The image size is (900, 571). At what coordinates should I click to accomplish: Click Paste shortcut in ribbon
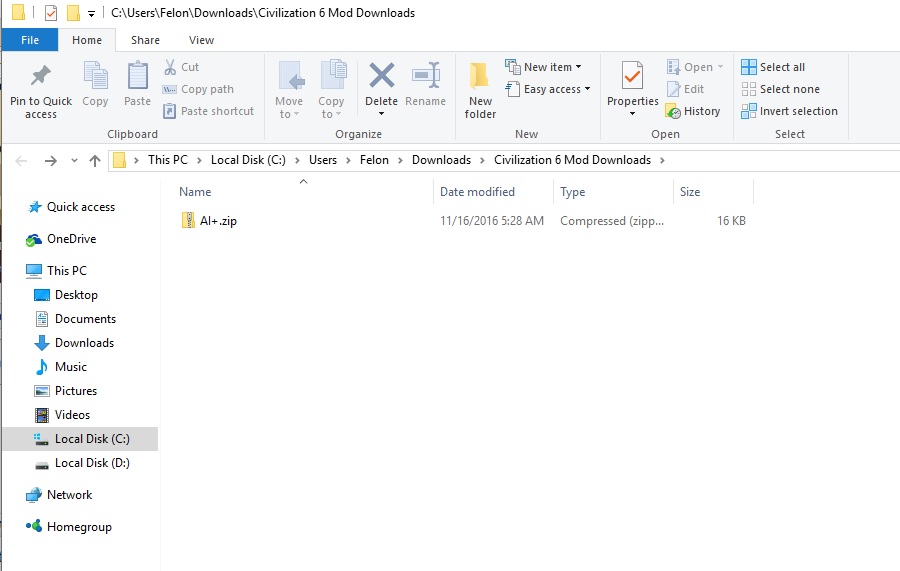tap(209, 111)
